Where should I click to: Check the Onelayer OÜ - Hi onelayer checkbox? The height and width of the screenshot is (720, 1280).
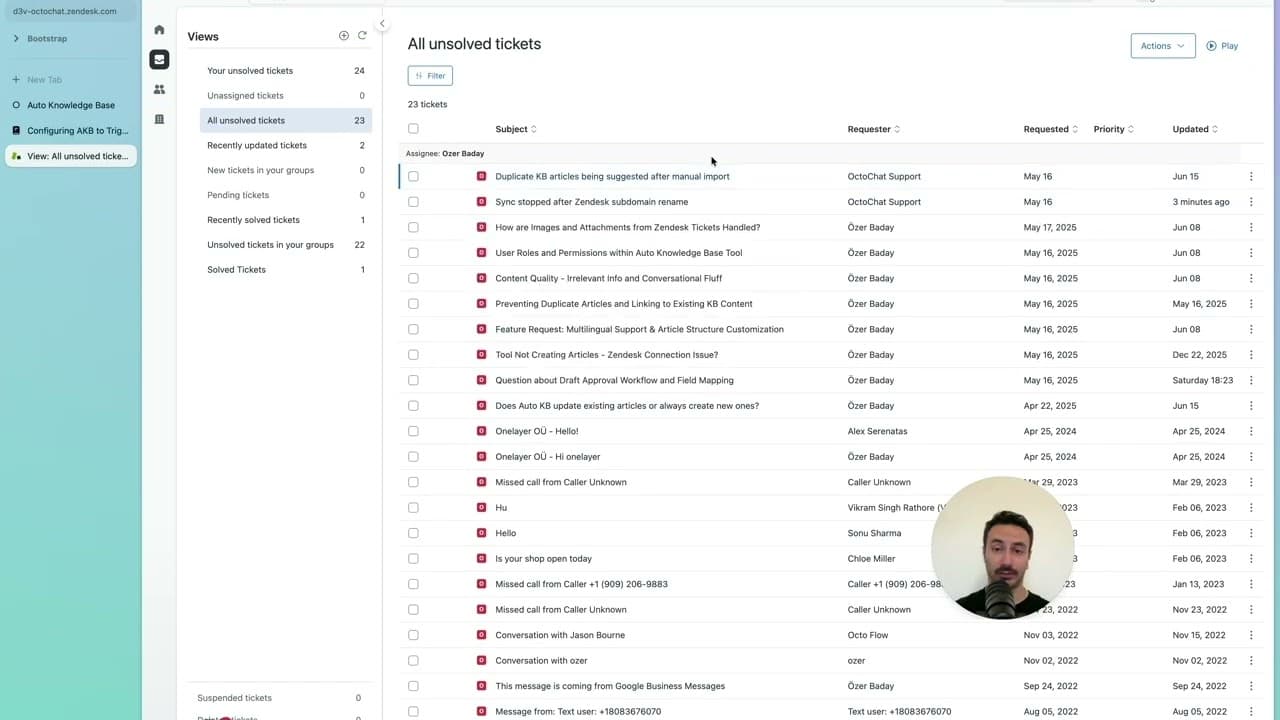[x=413, y=457]
